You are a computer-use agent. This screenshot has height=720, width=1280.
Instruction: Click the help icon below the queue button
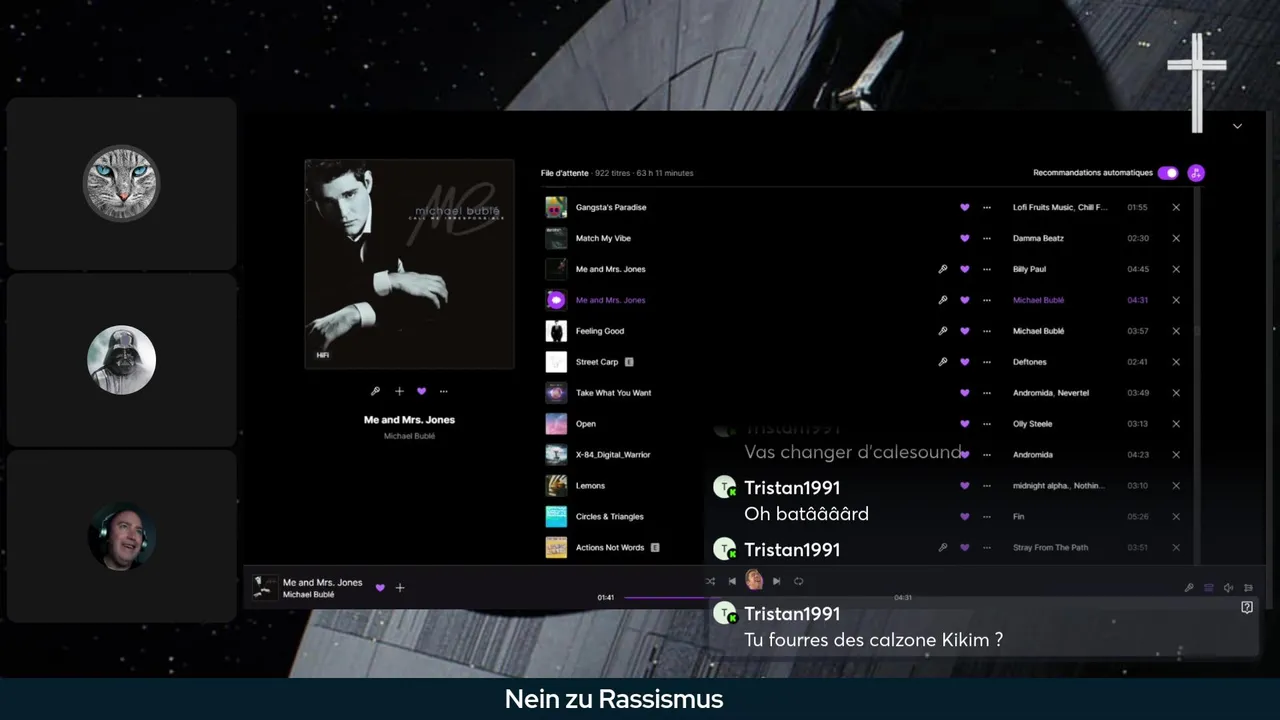point(1247,607)
